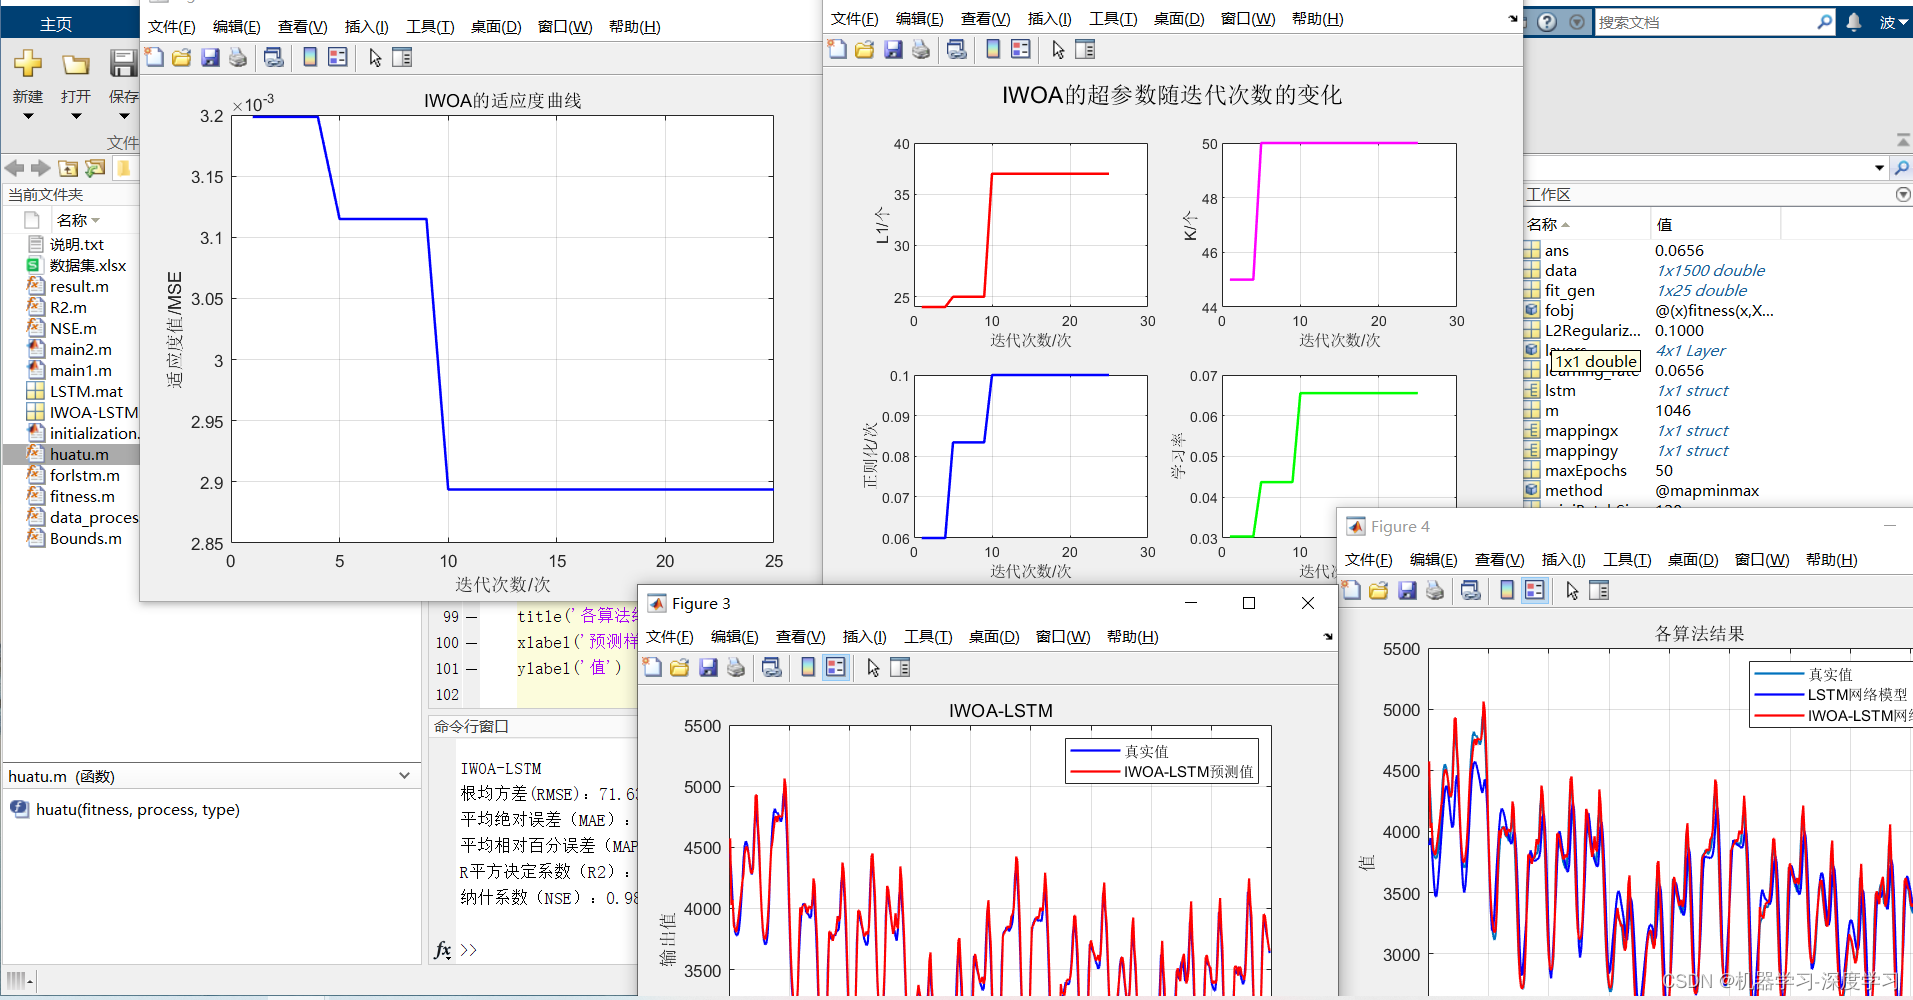Toggle Insert Legend off in Figure 4
The image size is (1913, 1000).
click(x=1535, y=590)
